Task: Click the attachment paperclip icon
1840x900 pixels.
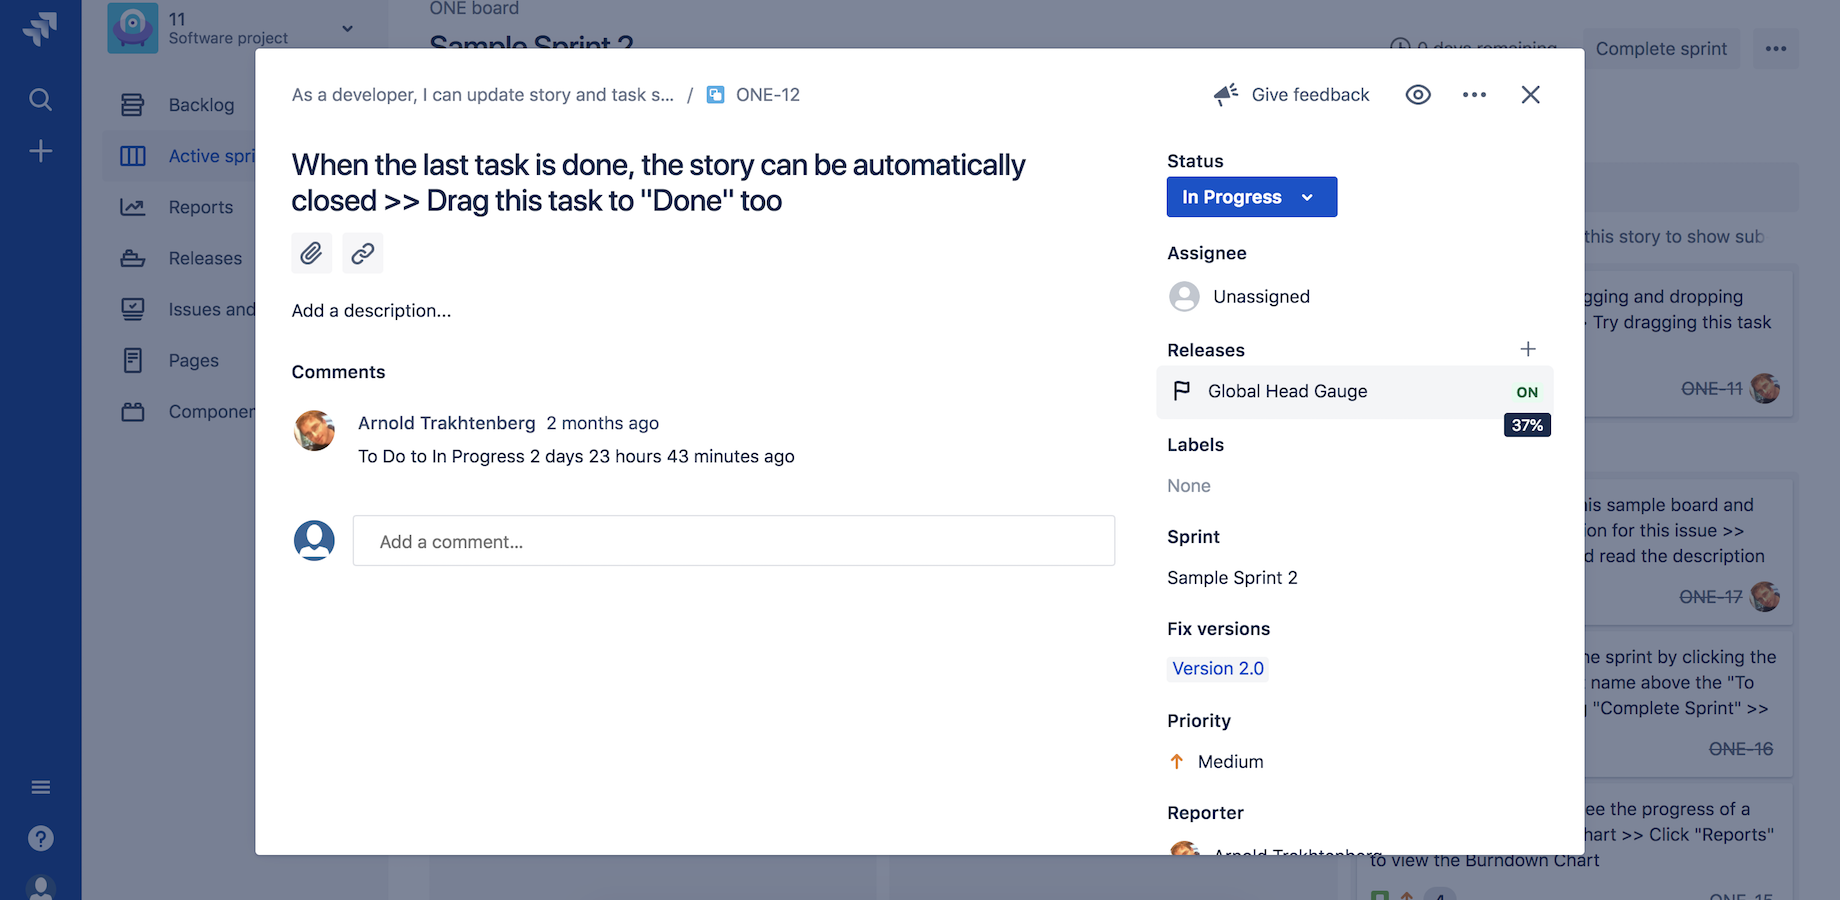Action: (x=311, y=253)
